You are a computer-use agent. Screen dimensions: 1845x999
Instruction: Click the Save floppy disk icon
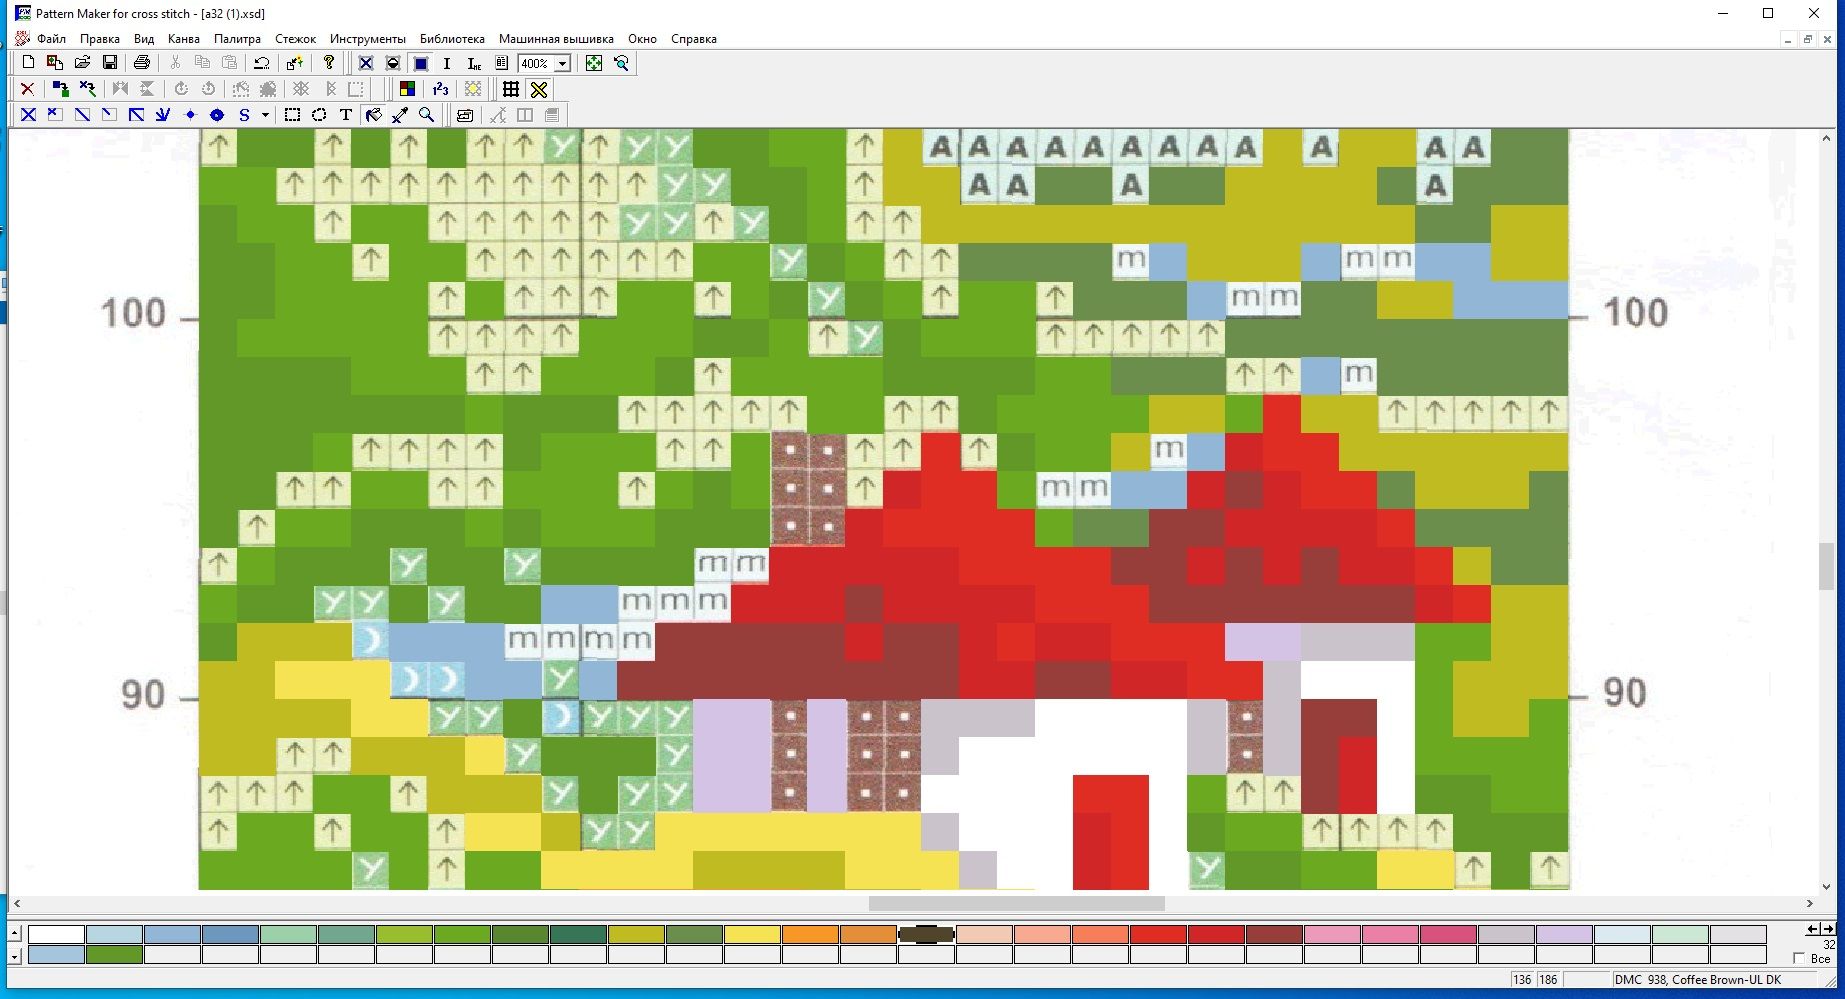(x=110, y=63)
